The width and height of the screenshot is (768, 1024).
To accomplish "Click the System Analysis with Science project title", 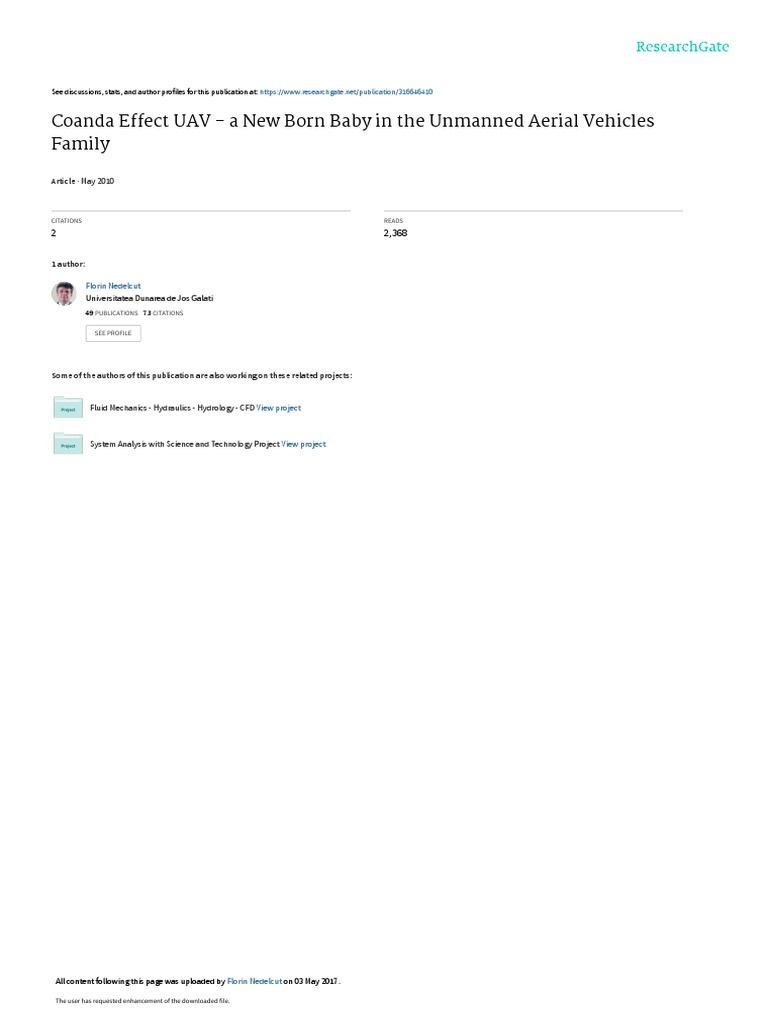I will [x=185, y=444].
